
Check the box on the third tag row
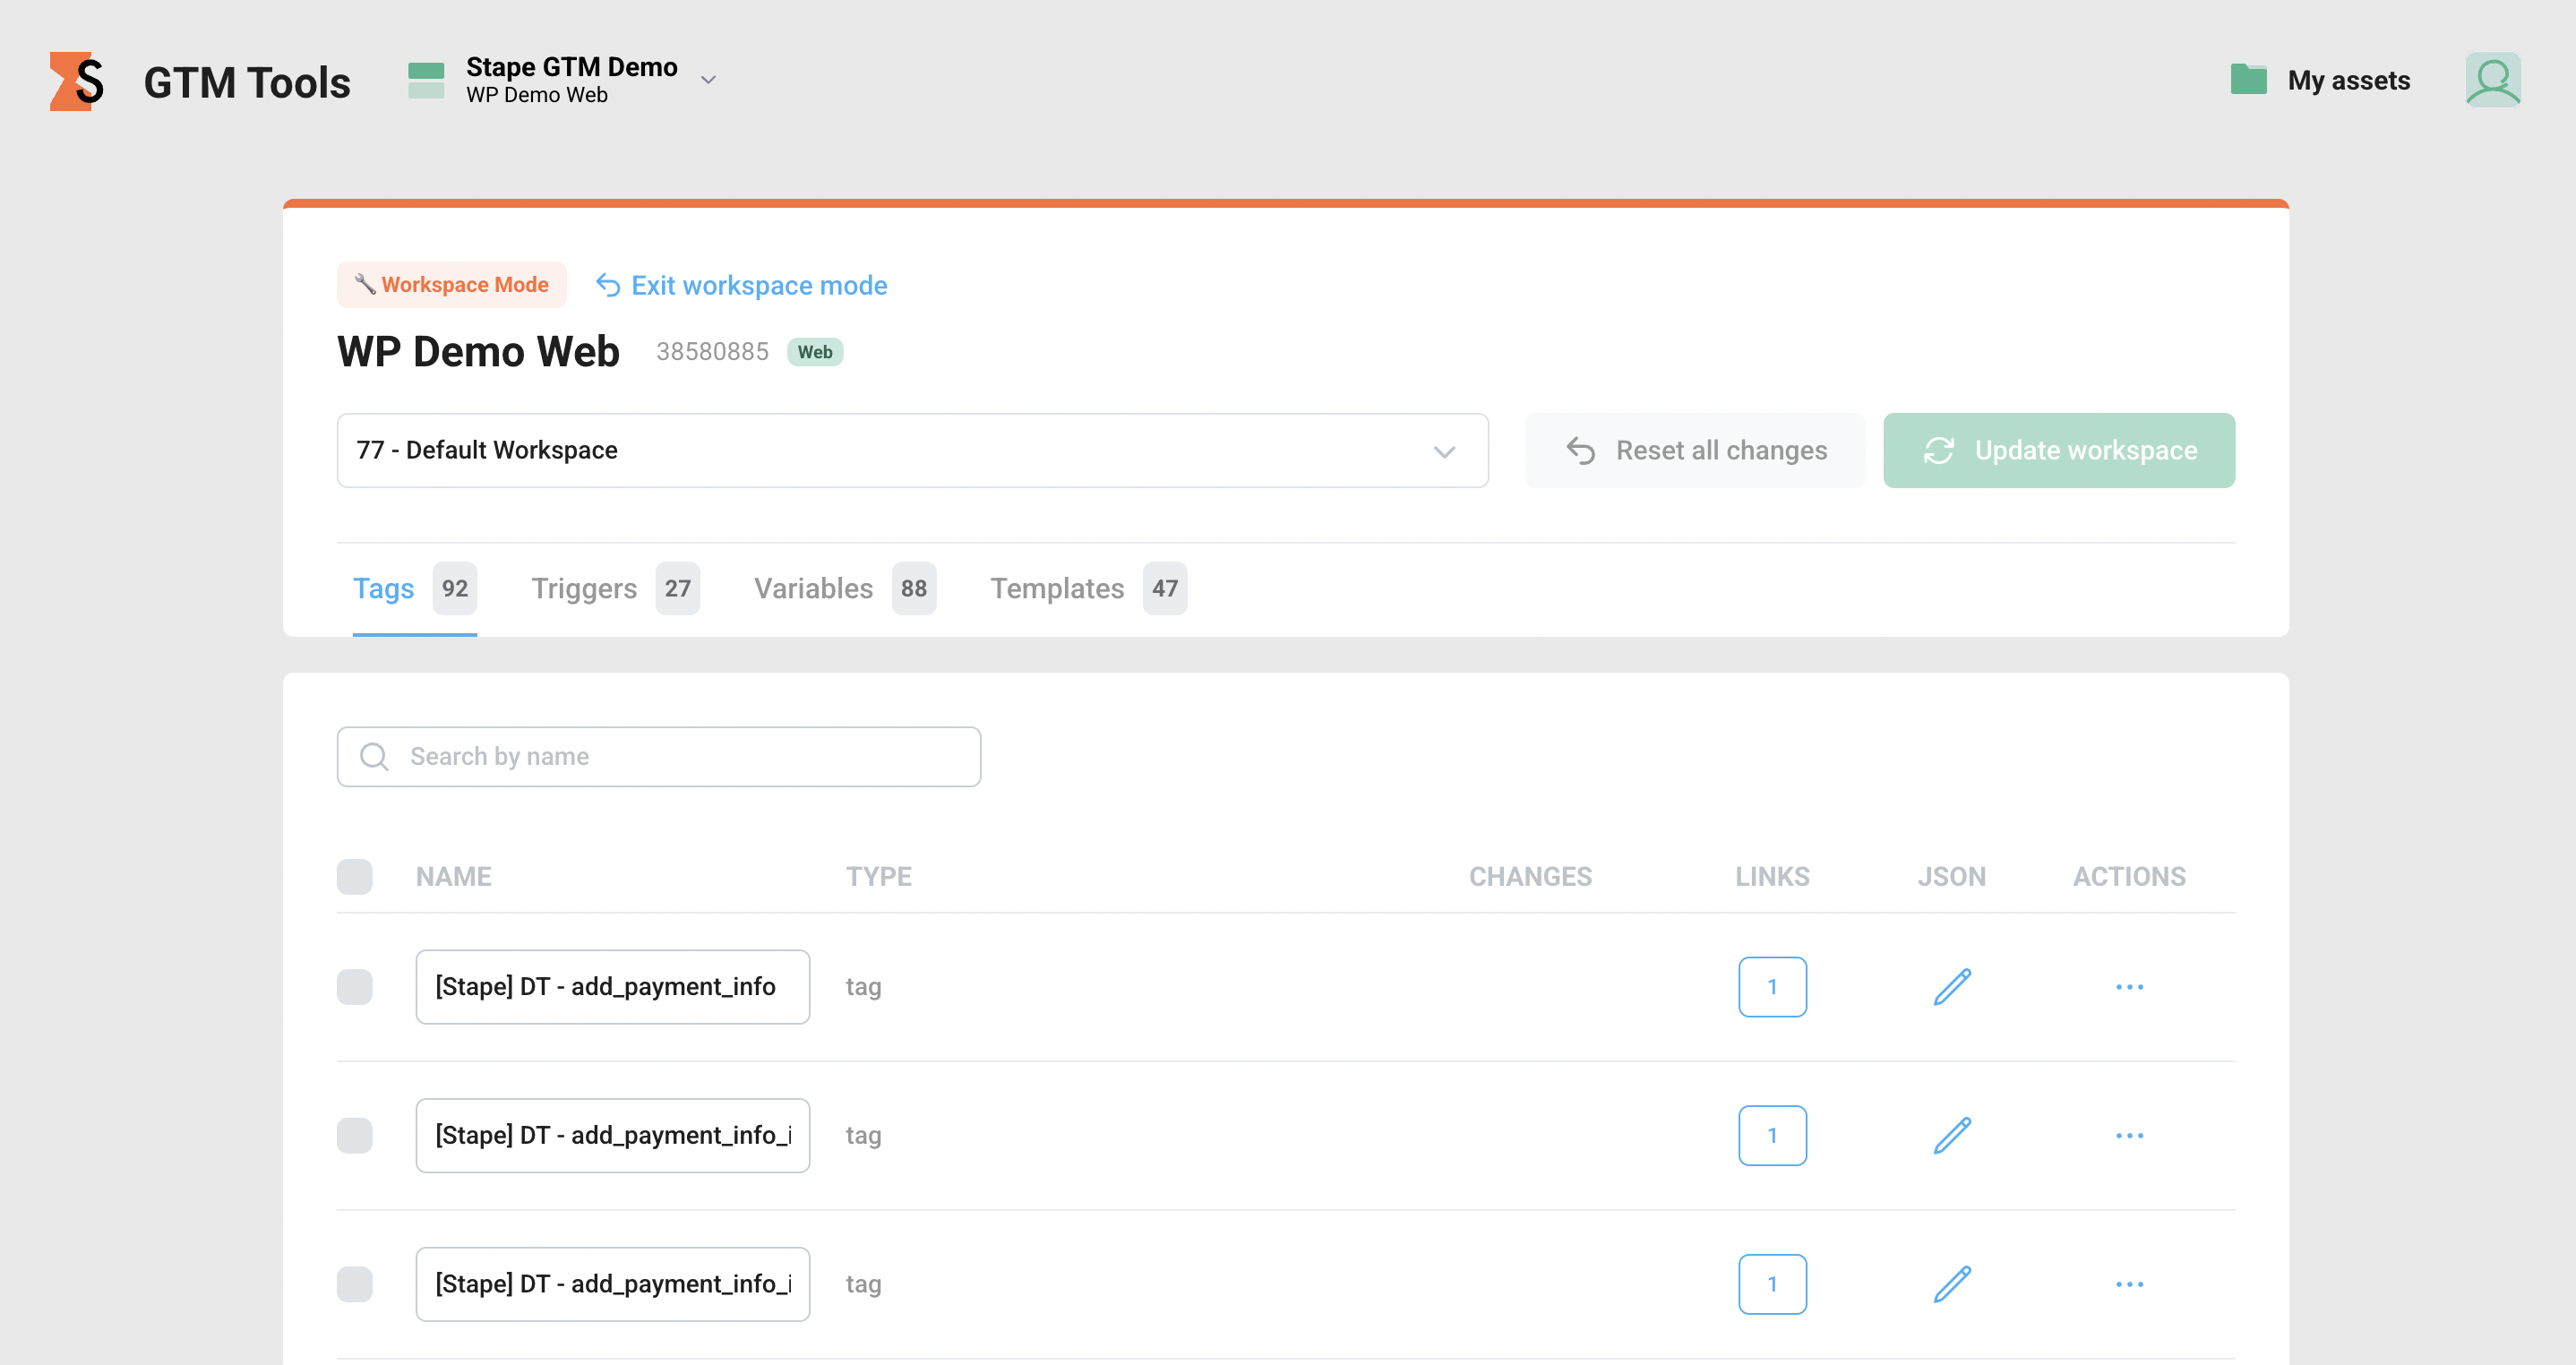pyautogui.click(x=355, y=1285)
